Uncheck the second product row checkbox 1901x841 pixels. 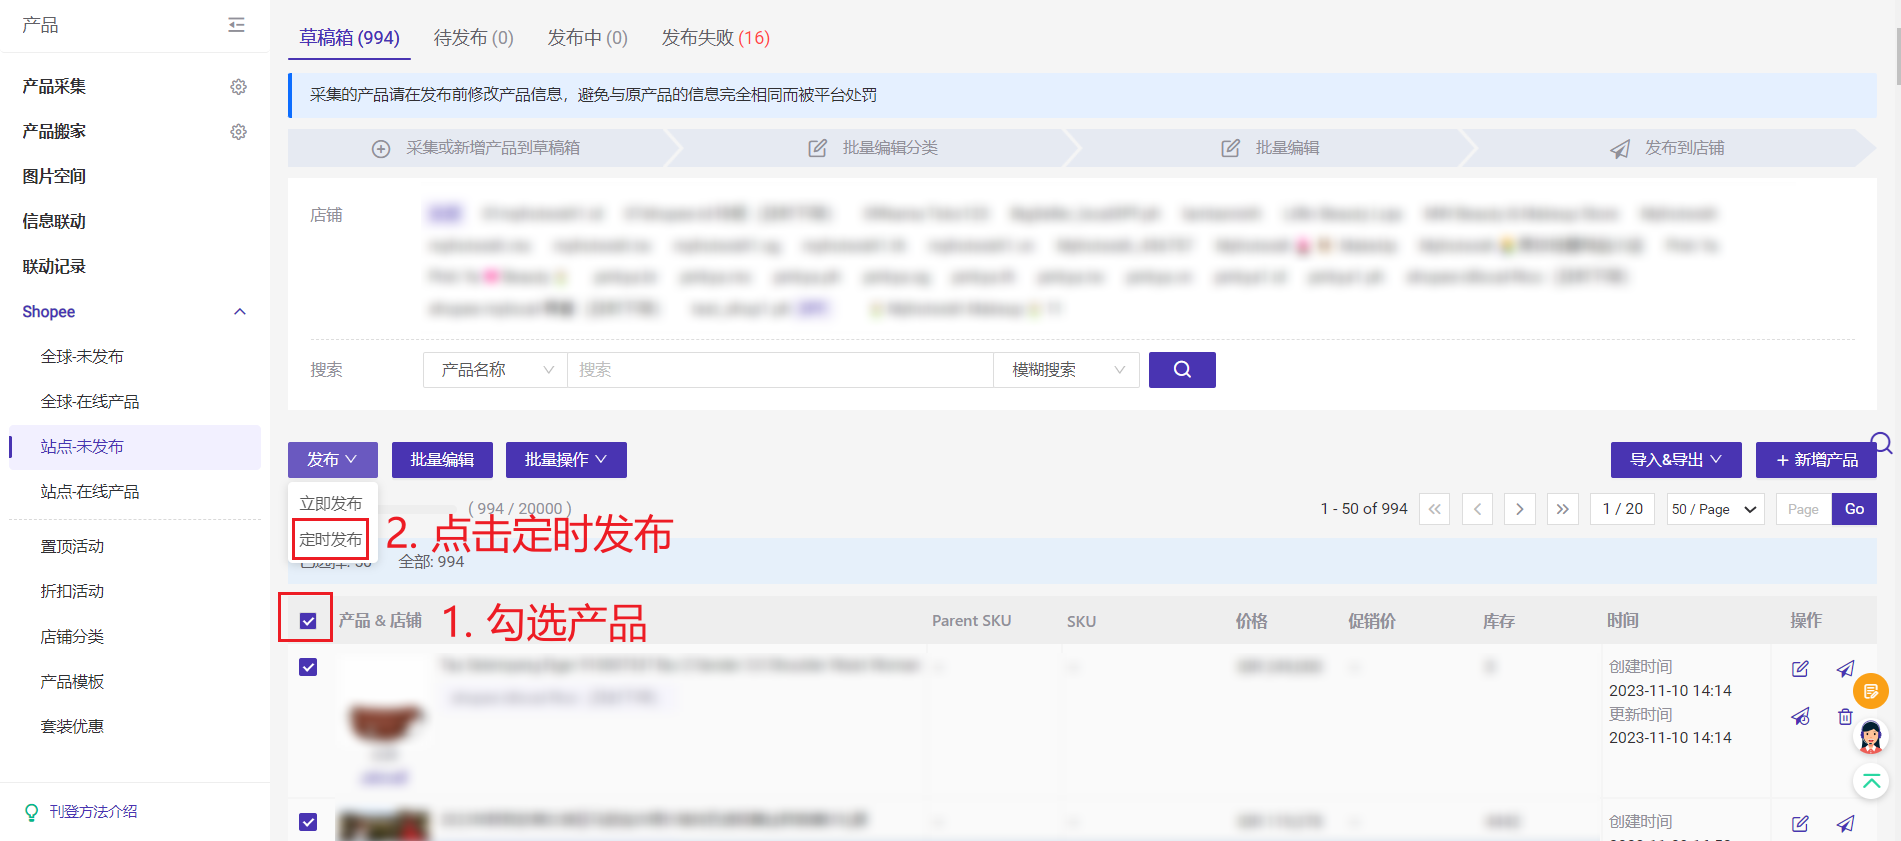tap(308, 822)
